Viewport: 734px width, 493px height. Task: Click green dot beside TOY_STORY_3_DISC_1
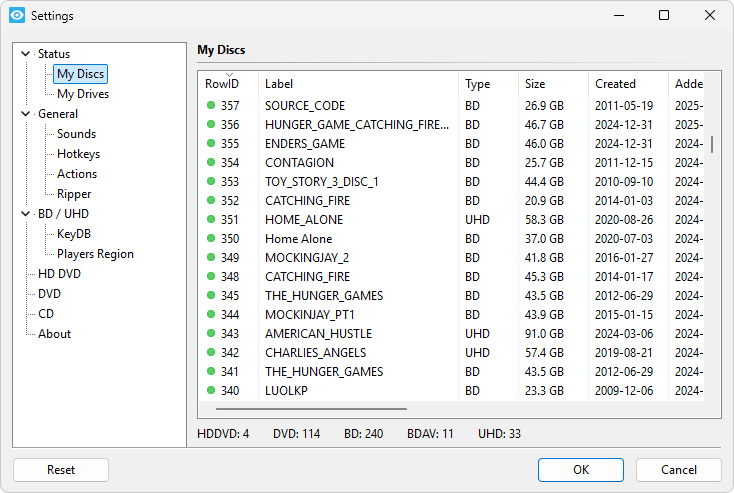[211, 181]
